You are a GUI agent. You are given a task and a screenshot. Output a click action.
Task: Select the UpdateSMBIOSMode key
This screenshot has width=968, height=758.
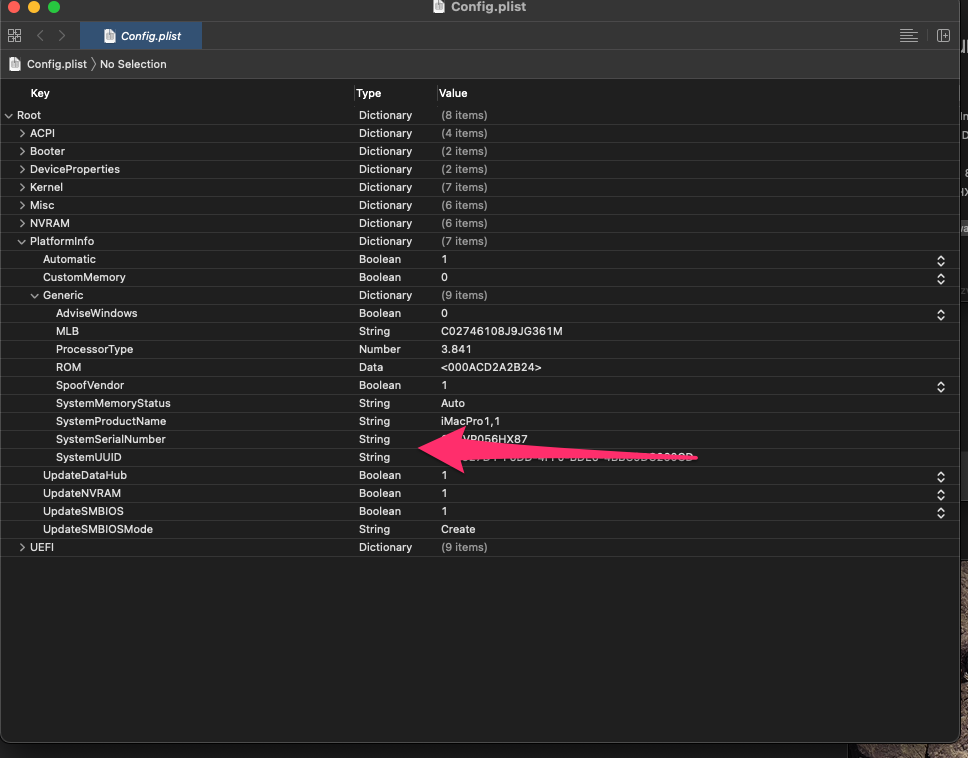tap(98, 529)
